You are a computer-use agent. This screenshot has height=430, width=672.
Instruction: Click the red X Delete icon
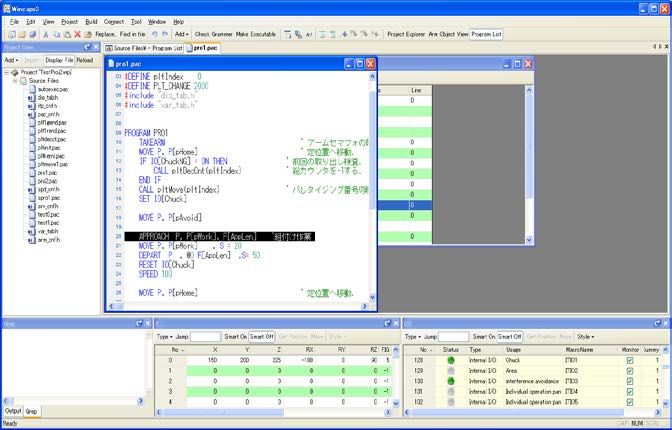point(78,34)
